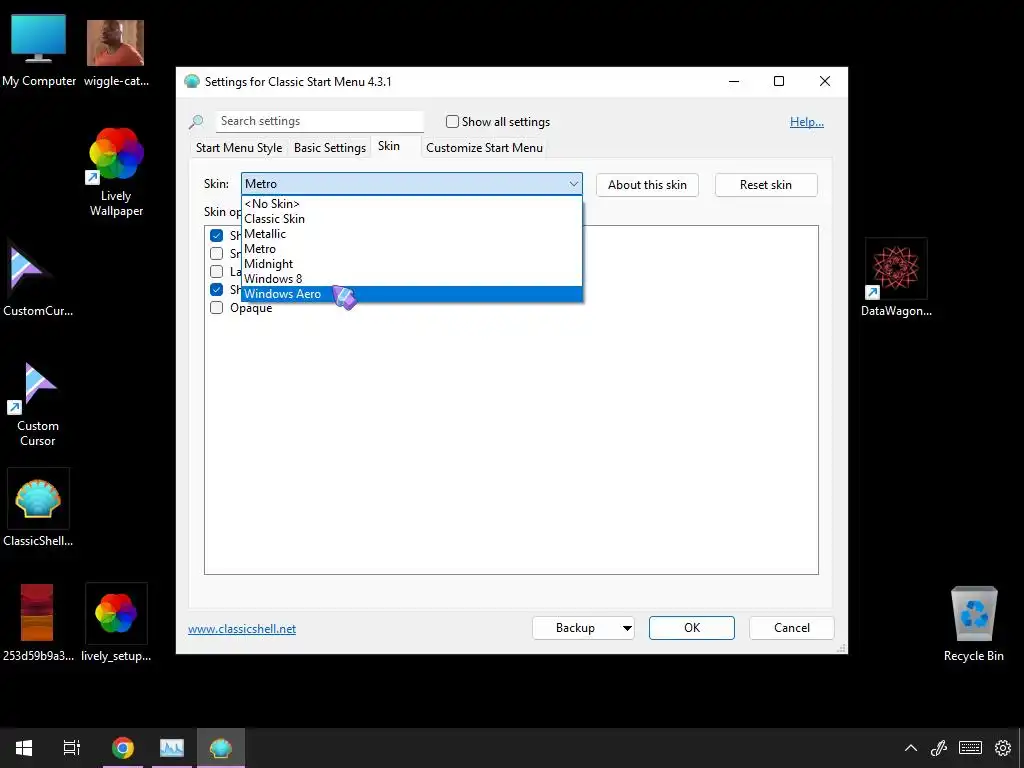Minimize the Classic Start Menu settings window

click(x=734, y=82)
